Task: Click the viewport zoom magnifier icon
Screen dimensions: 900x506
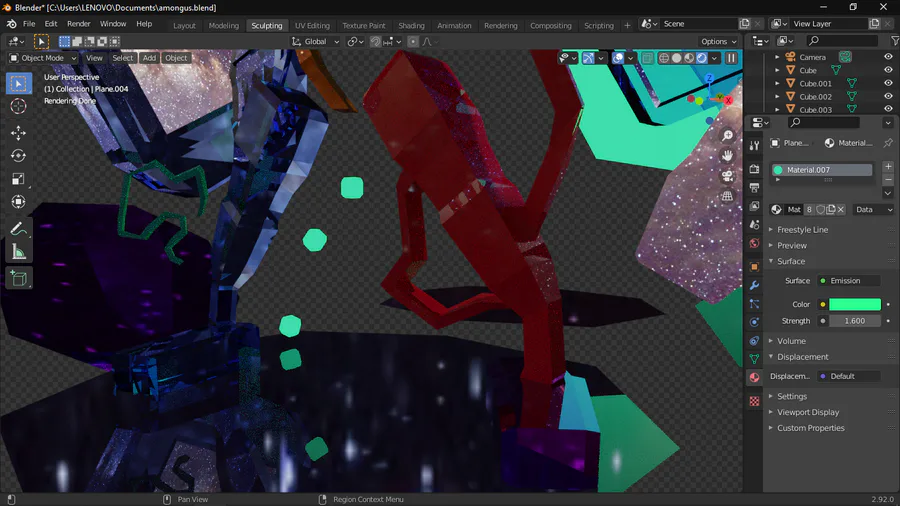Action: pos(727,135)
